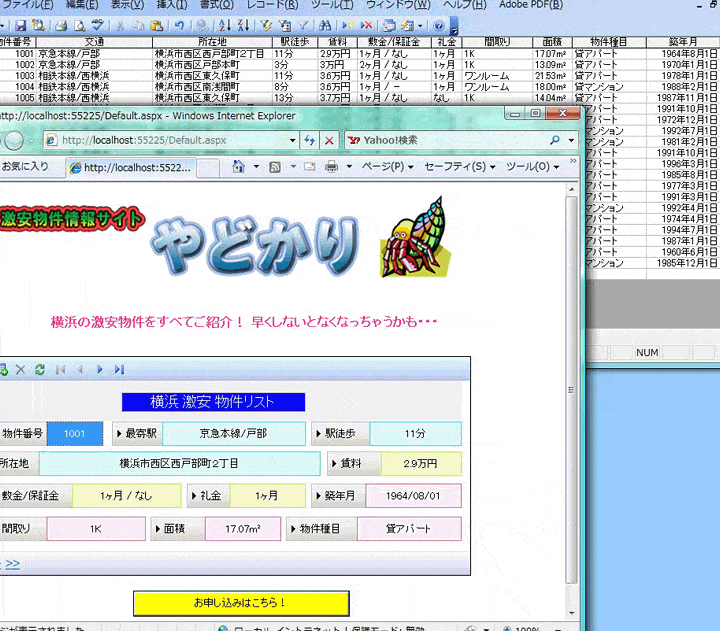Click the Database Window icon
This screenshot has width=720, height=631.
[389, 25]
